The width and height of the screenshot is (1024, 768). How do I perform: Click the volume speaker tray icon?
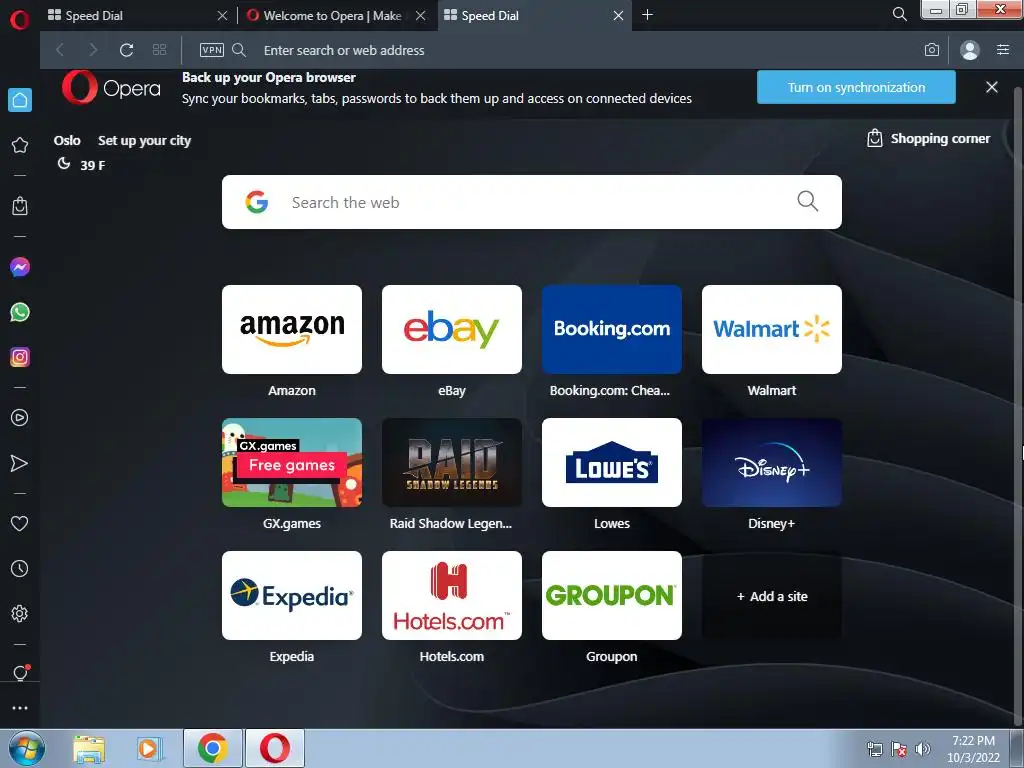(x=922, y=749)
